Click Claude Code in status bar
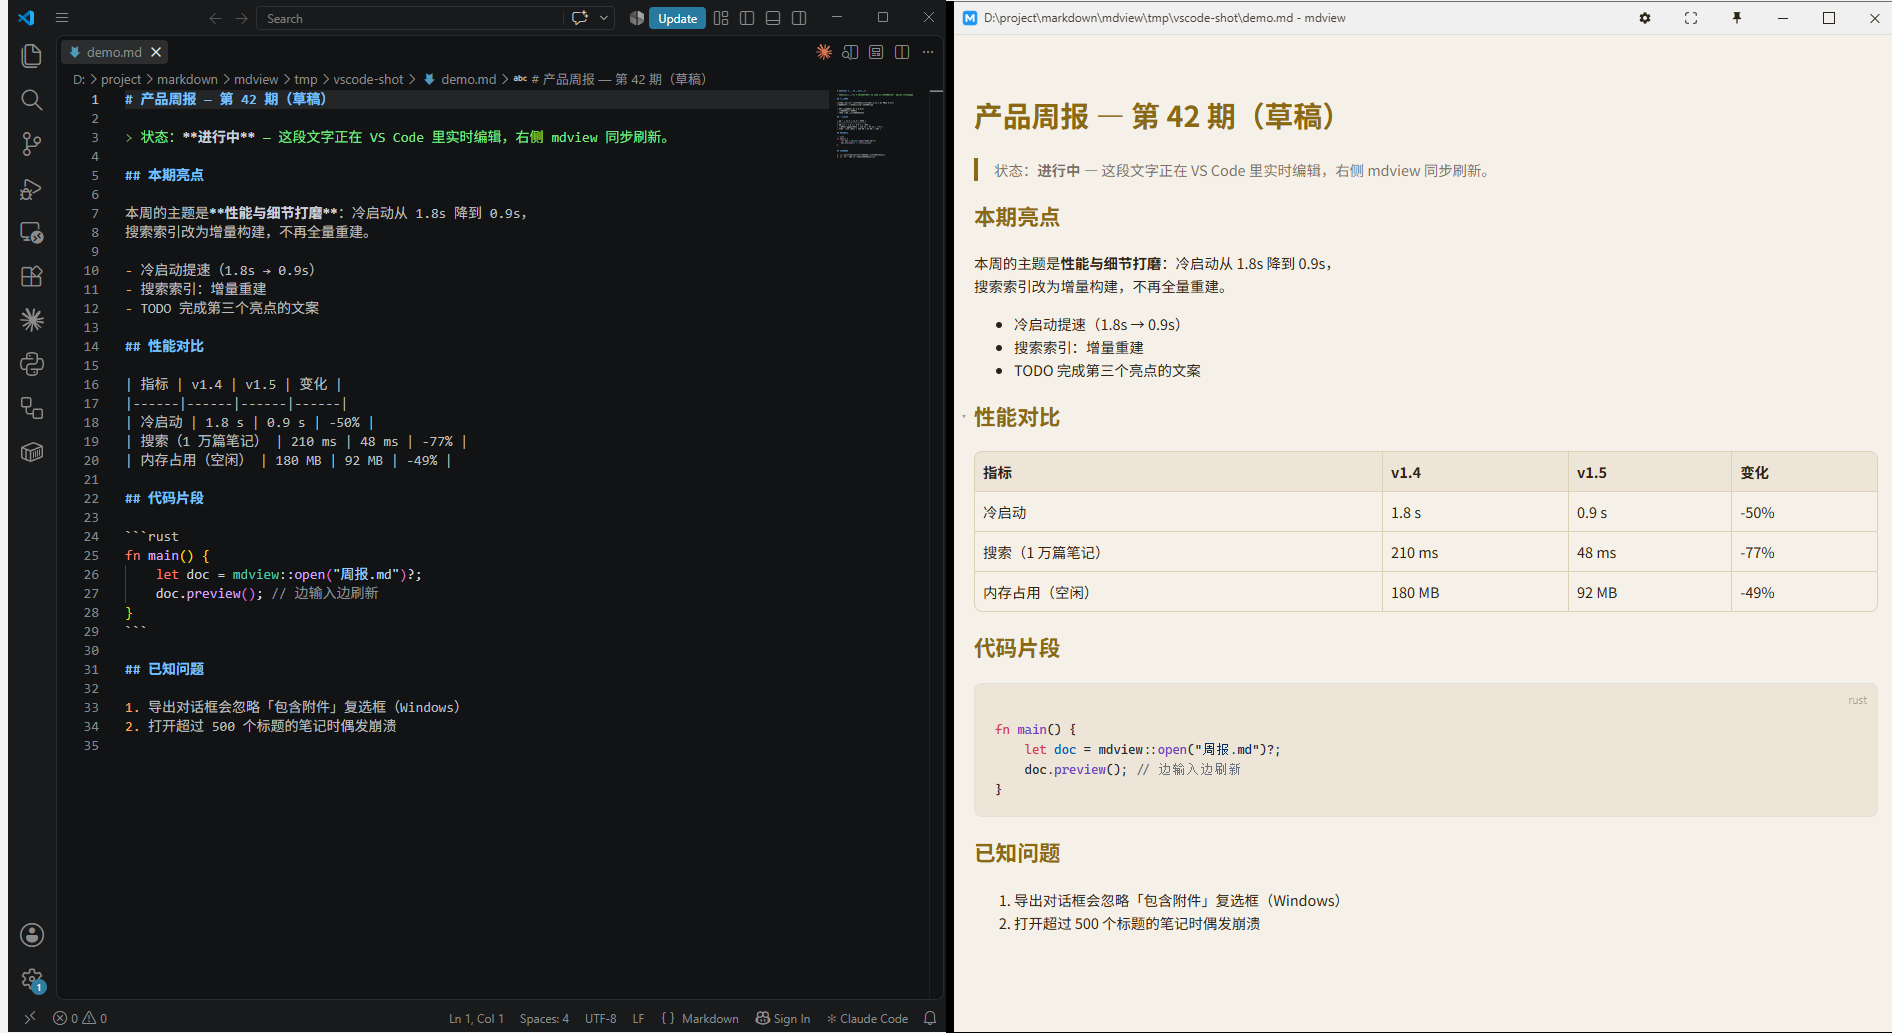 tap(867, 1018)
